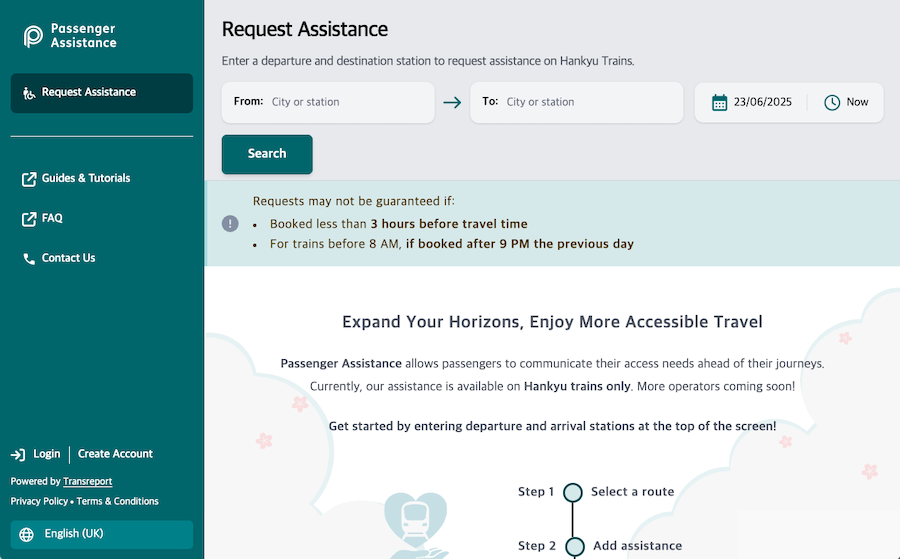
Task: Click the clock icon beside Now
Action: [x=832, y=102]
